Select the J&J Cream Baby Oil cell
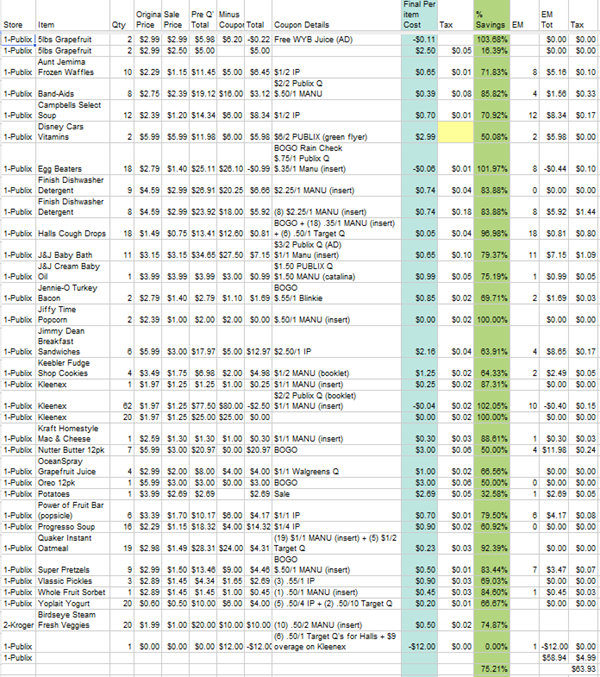This screenshot has width=600, height=677. click(x=73, y=272)
